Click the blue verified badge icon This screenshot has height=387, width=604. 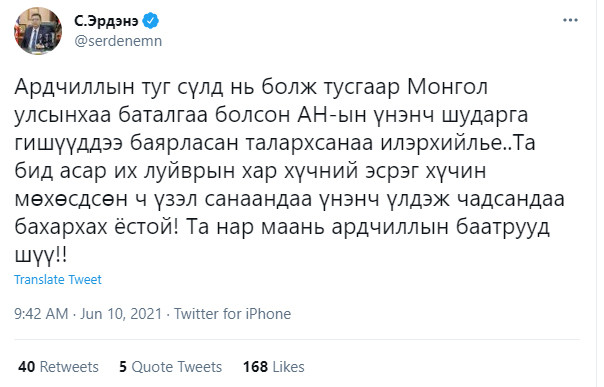pyautogui.click(x=151, y=21)
